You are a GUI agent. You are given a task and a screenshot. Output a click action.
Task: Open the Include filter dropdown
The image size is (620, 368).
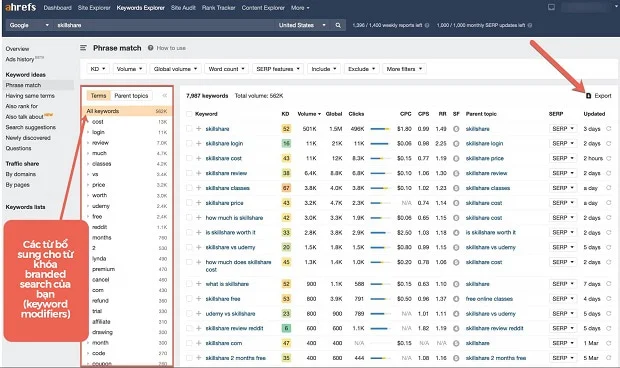pyautogui.click(x=324, y=69)
